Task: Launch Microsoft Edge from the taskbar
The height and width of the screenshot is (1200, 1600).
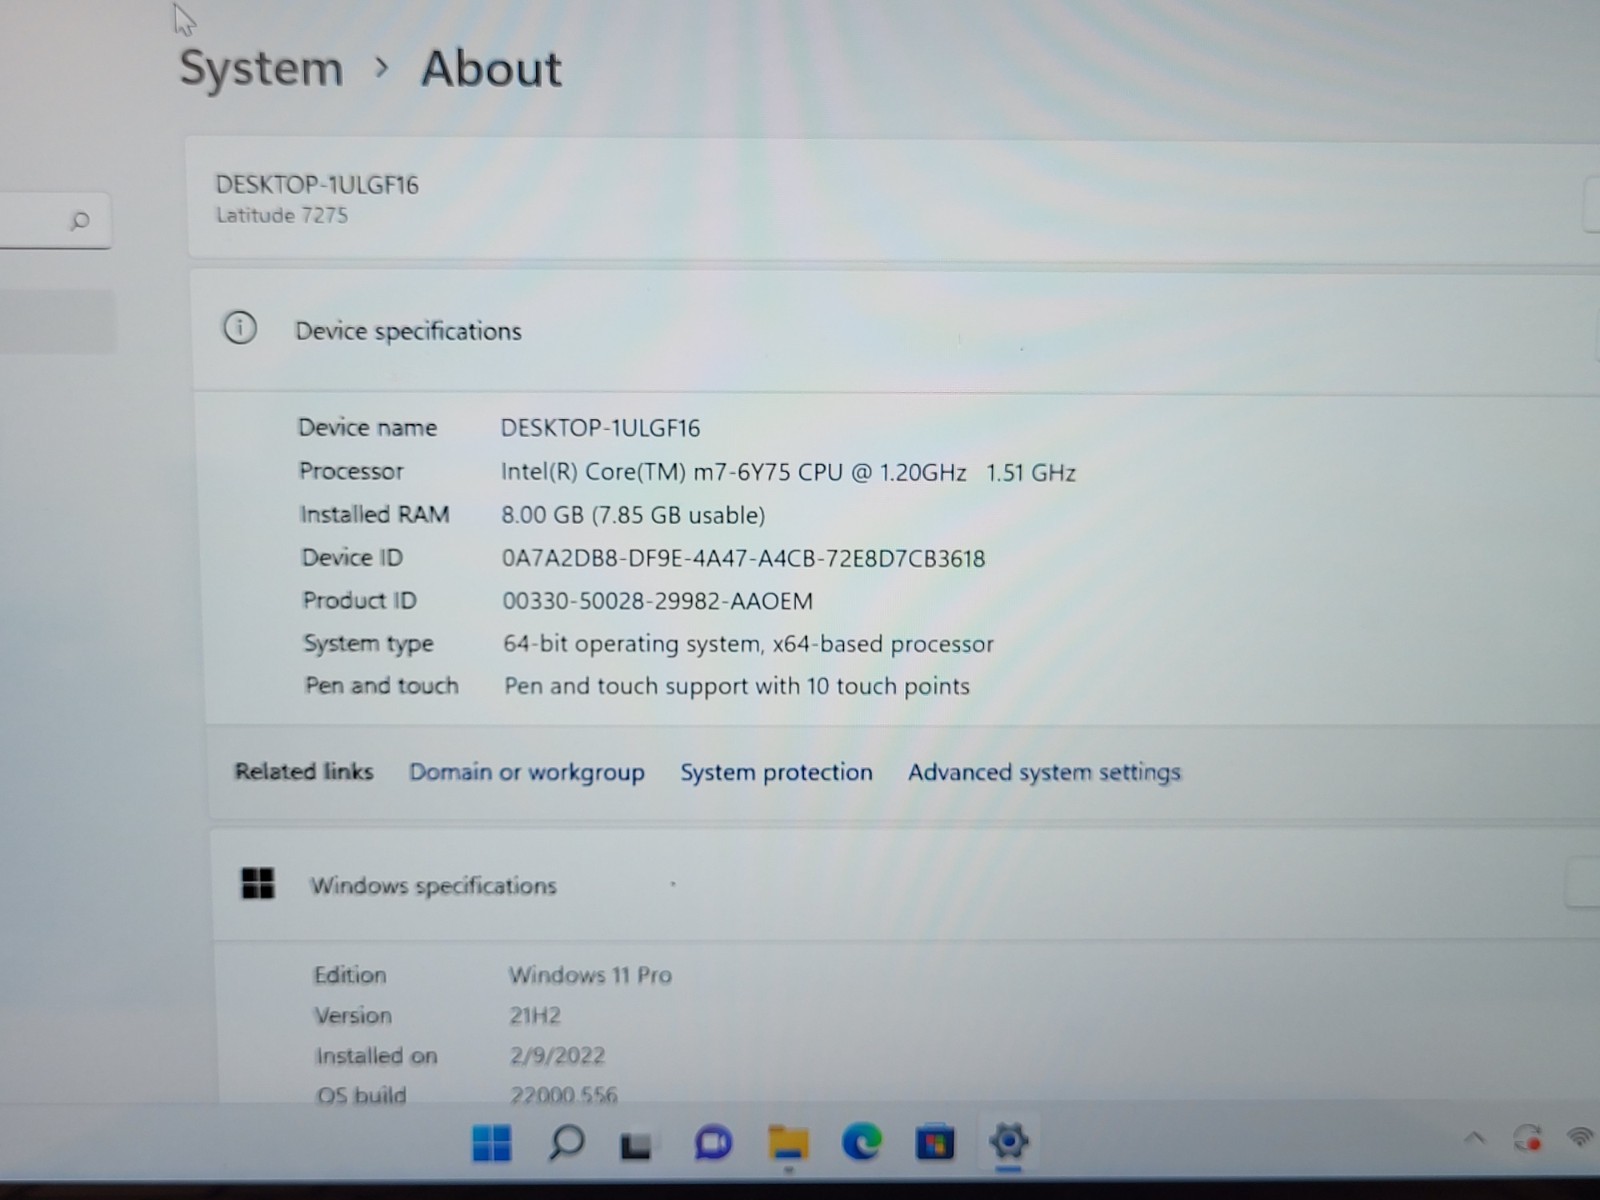Action: click(x=861, y=1142)
